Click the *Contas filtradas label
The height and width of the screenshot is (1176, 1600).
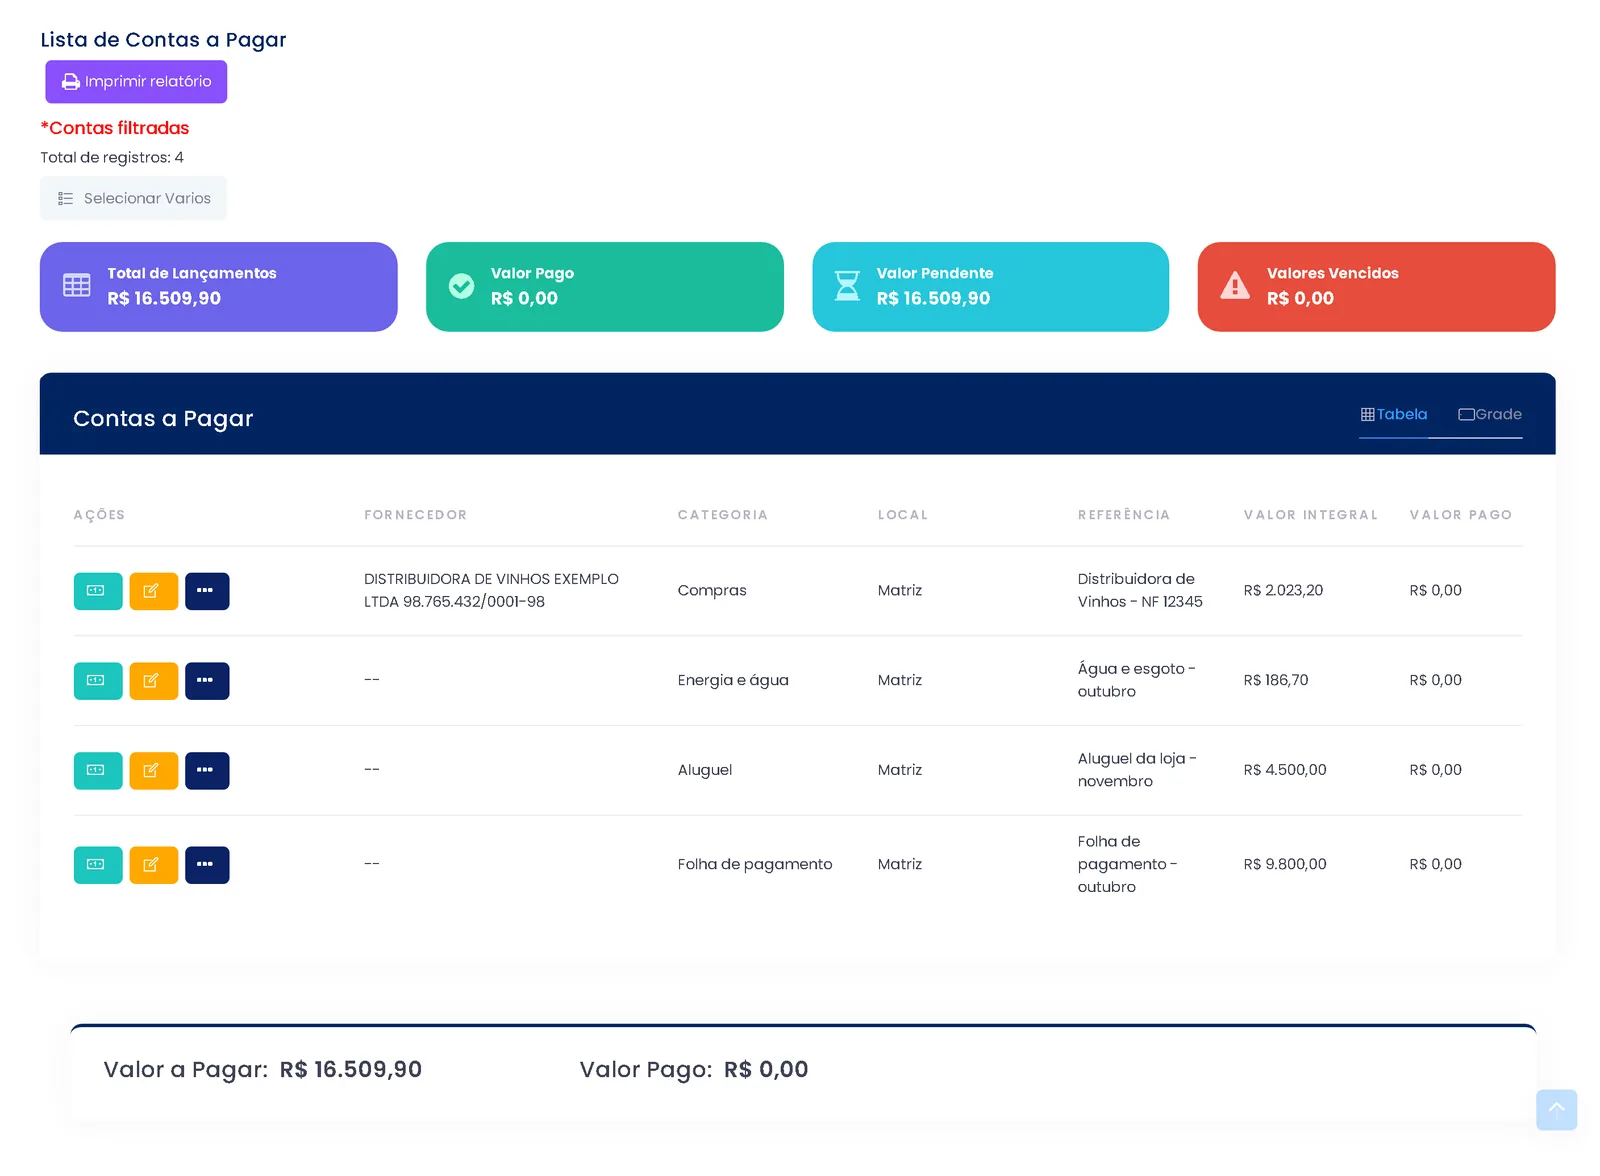click(115, 128)
